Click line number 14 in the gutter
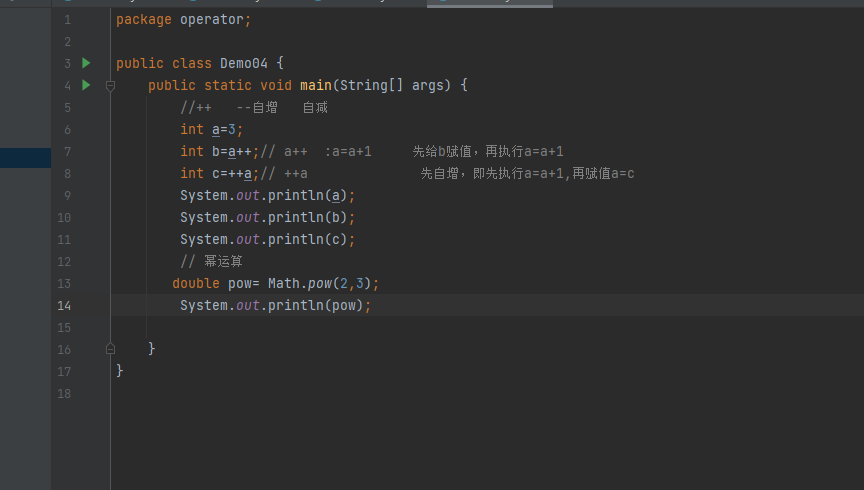864x490 pixels. tap(64, 305)
